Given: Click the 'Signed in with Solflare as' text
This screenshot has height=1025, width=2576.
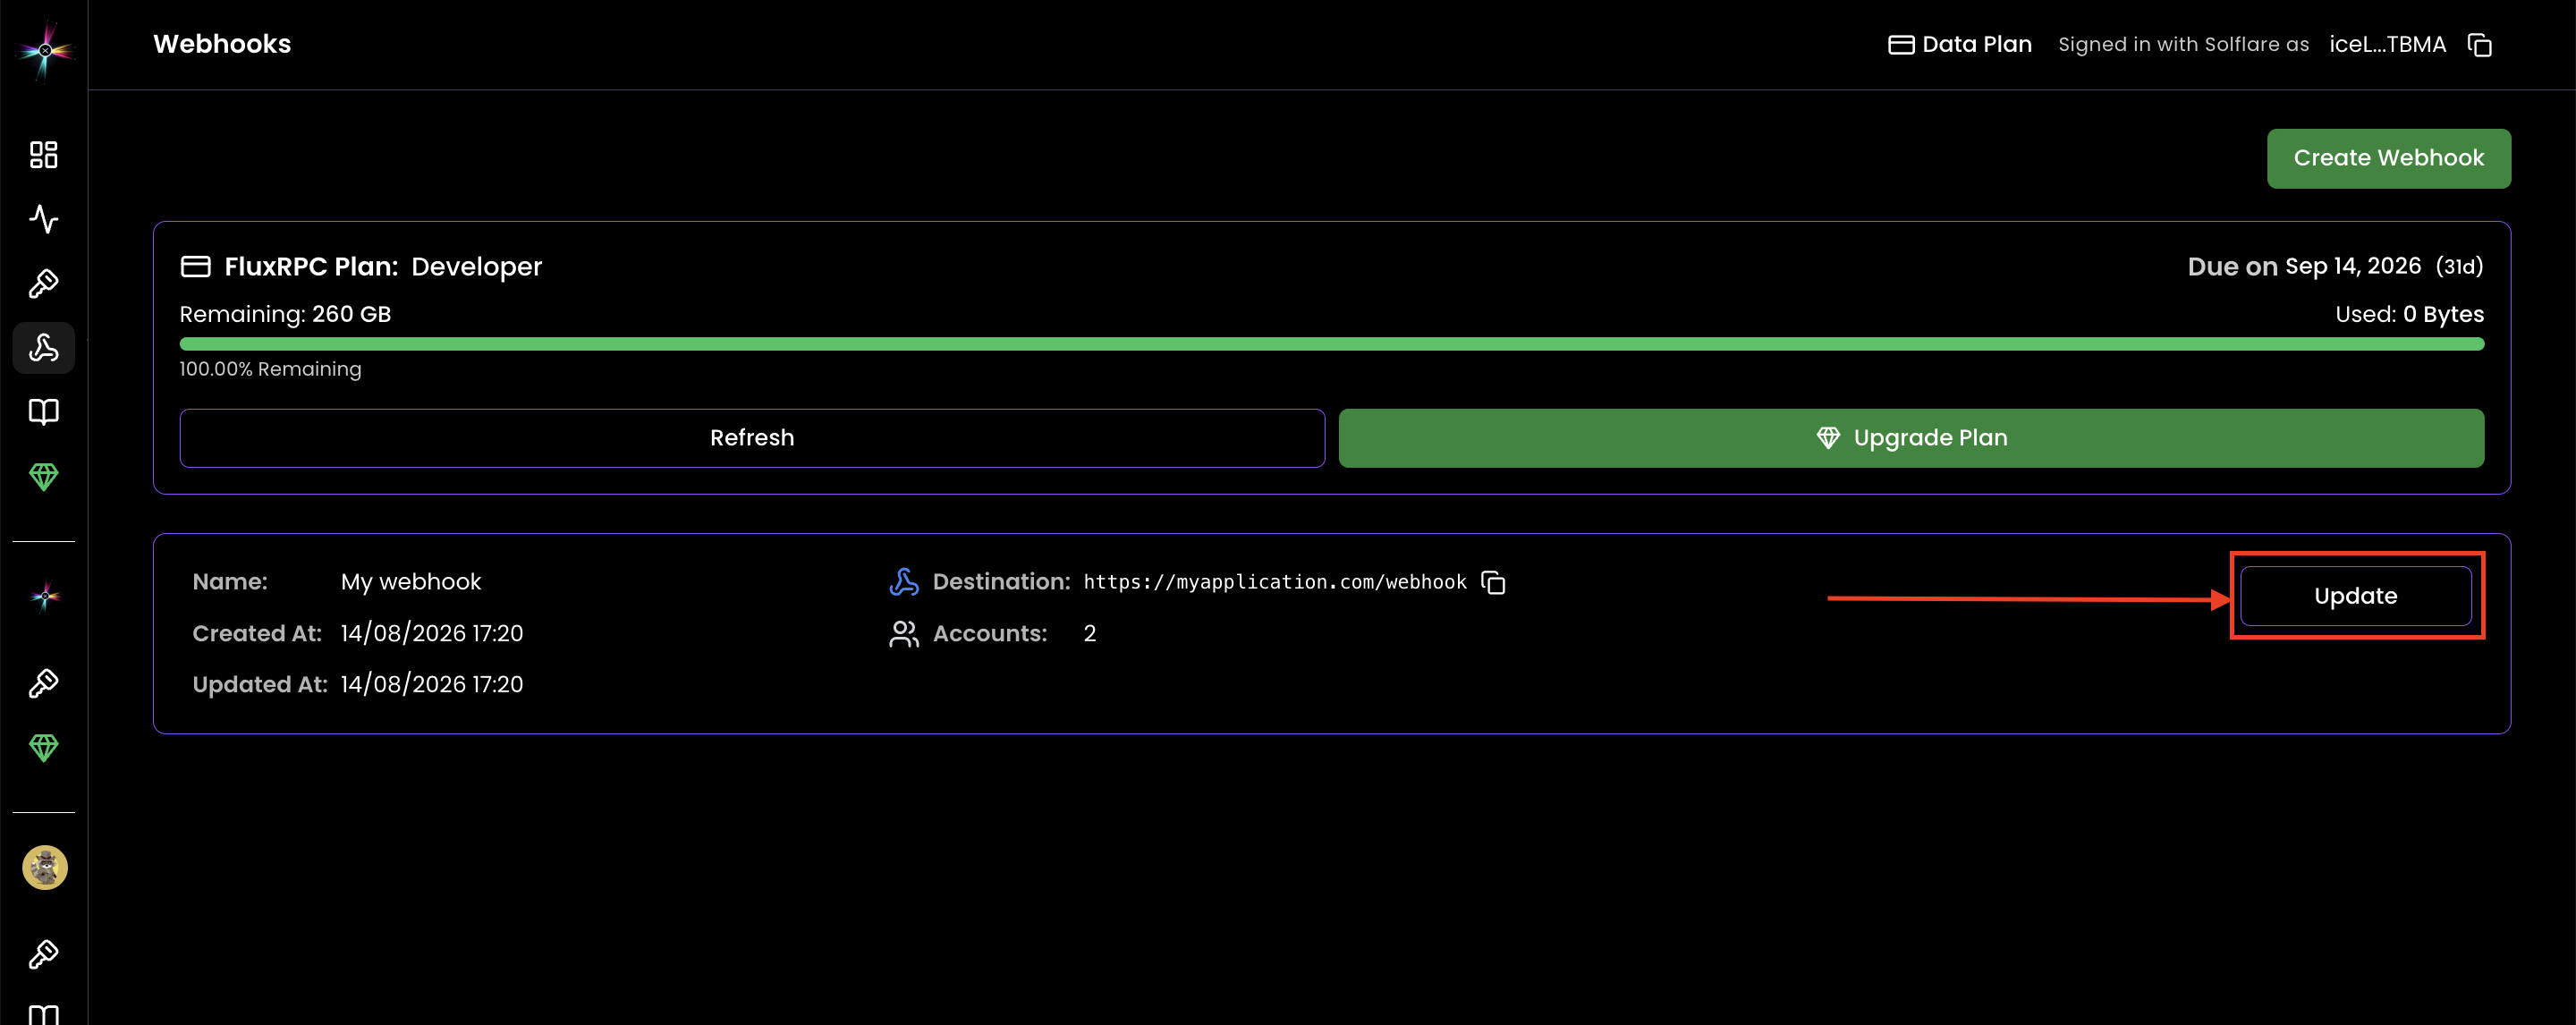Looking at the screenshot, I should (2183, 44).
